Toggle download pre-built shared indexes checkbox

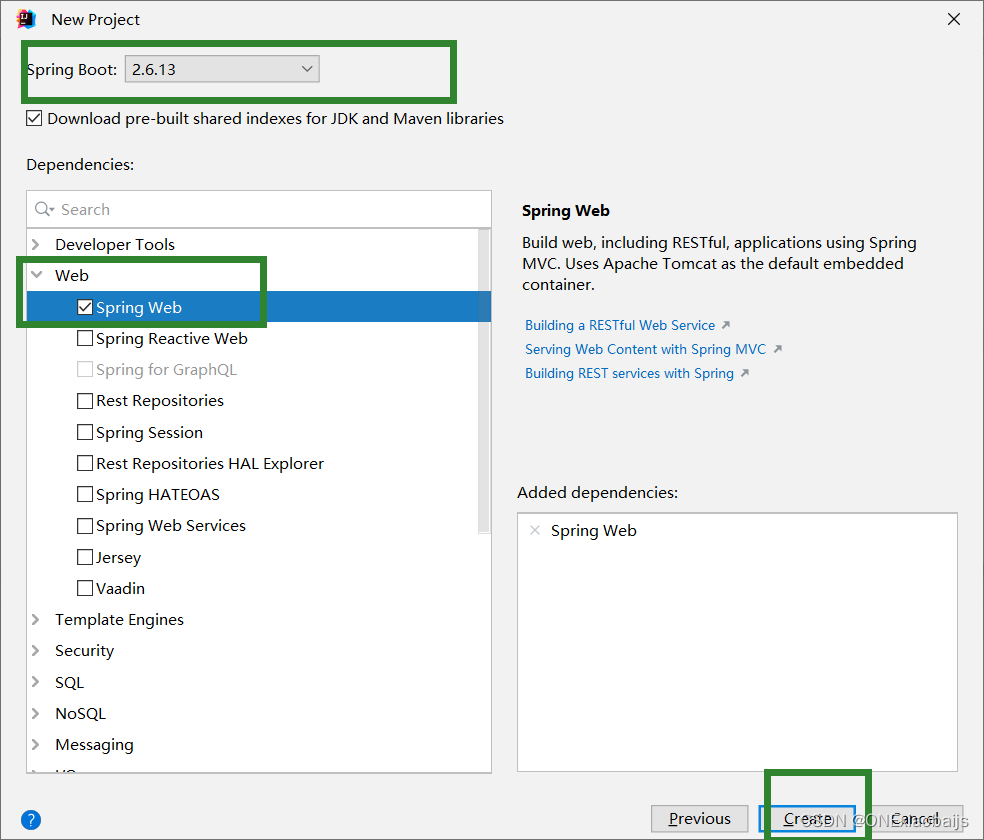(x=34, y=118)
